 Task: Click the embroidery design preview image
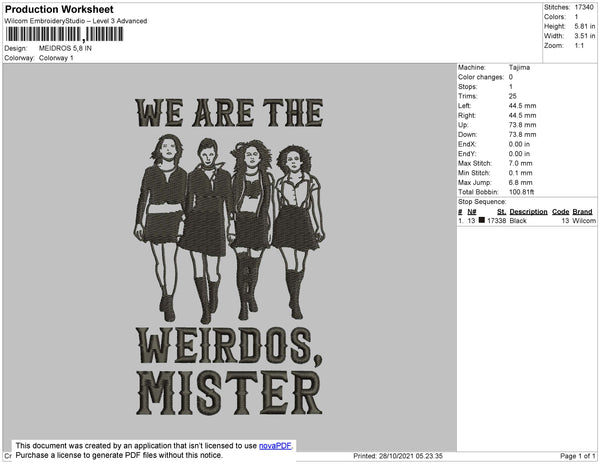230,257
